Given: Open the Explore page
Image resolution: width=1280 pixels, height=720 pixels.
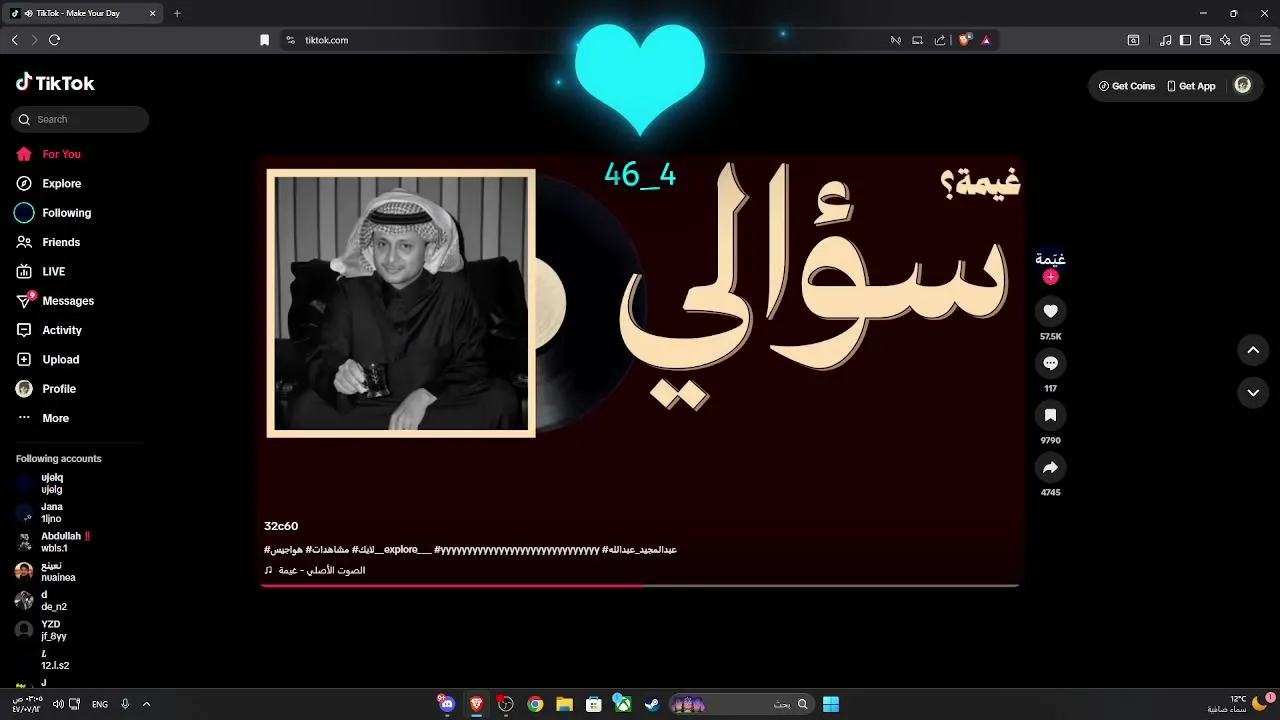Looking at the screenshot, I should (48, 183).
